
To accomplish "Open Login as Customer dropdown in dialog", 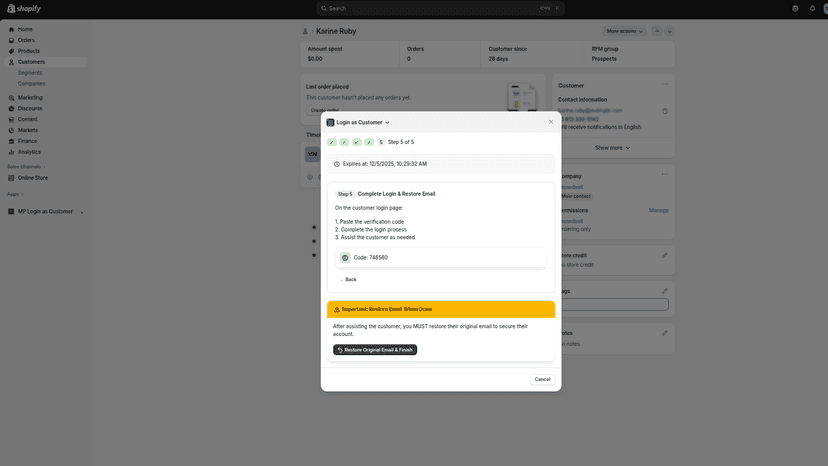I will click(363, 123).
